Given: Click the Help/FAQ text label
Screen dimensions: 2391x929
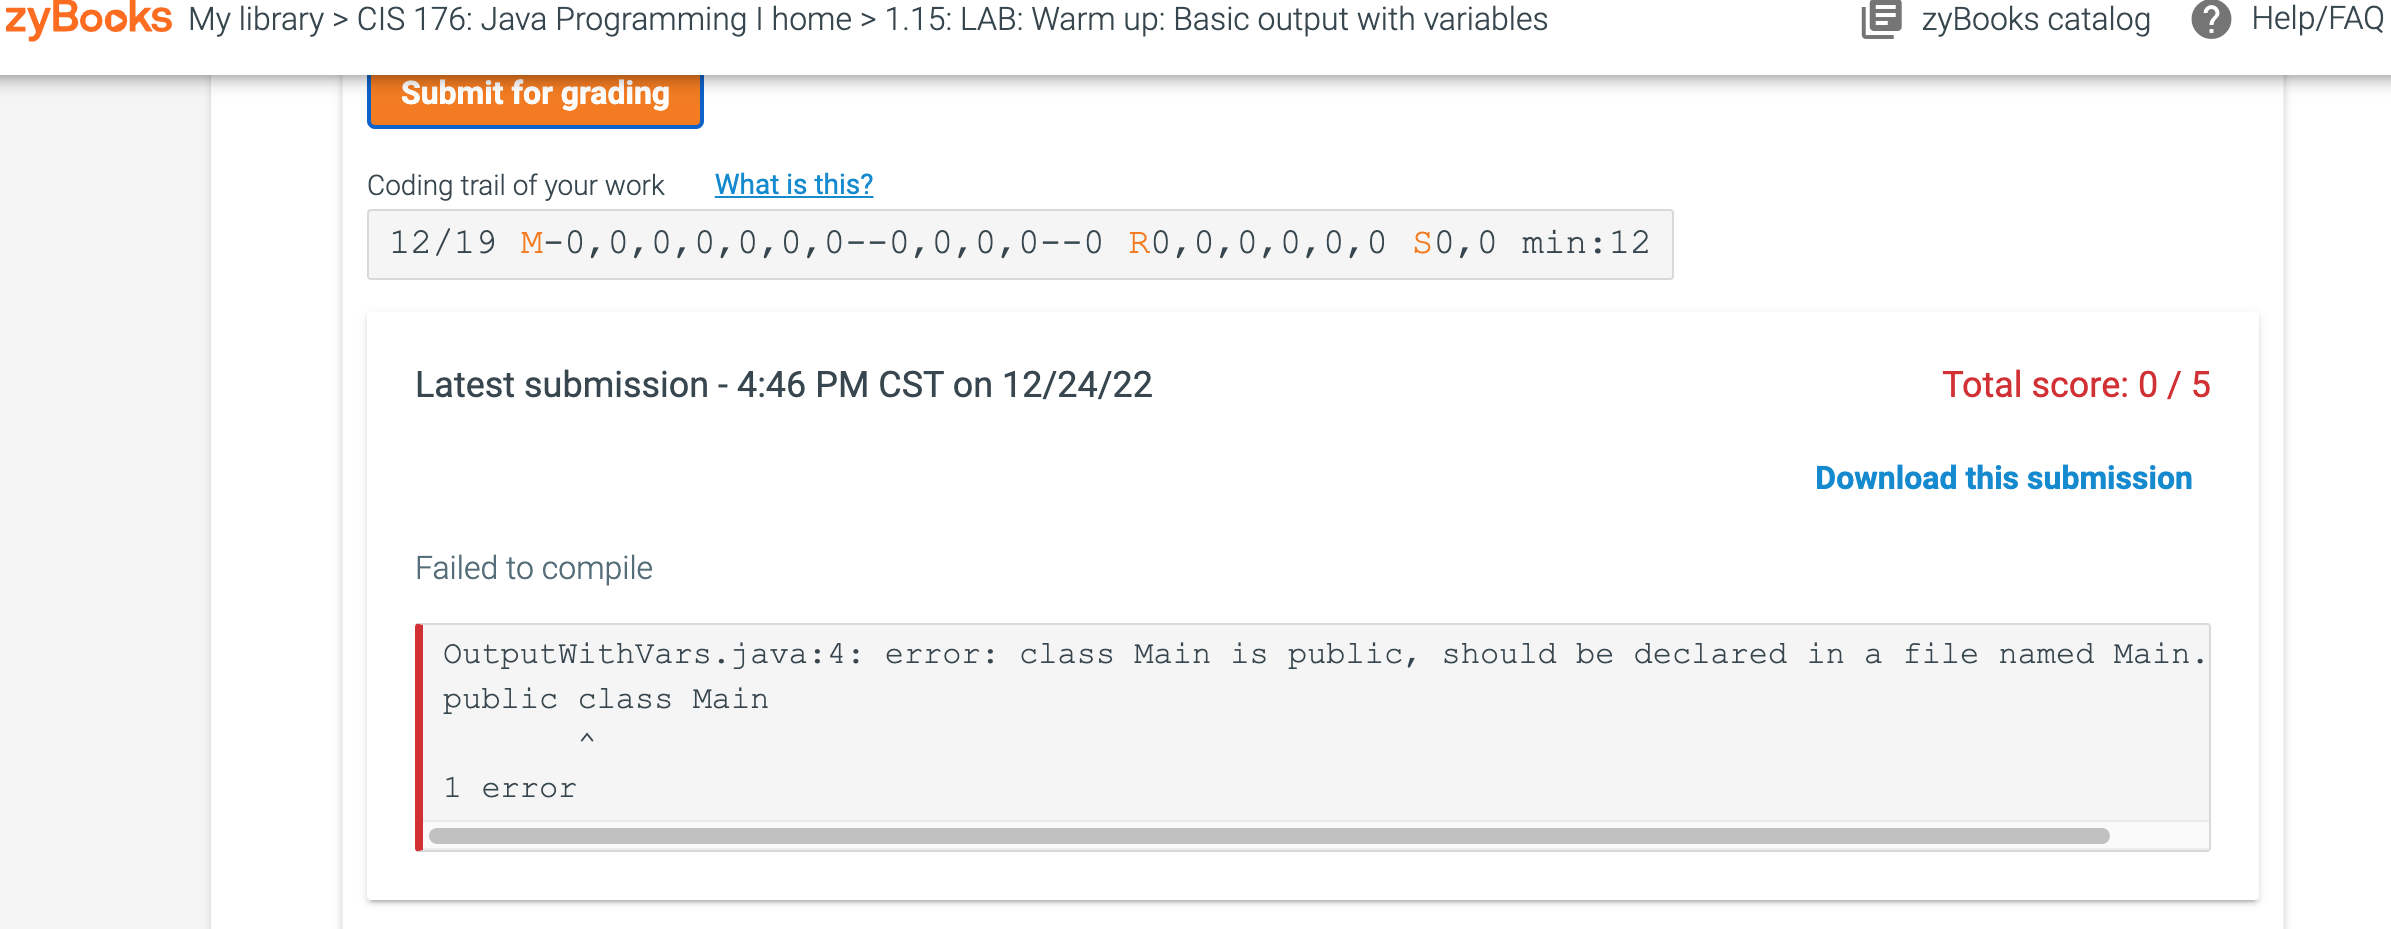Looking at the screenshot, I should (x=2313, y=18).
